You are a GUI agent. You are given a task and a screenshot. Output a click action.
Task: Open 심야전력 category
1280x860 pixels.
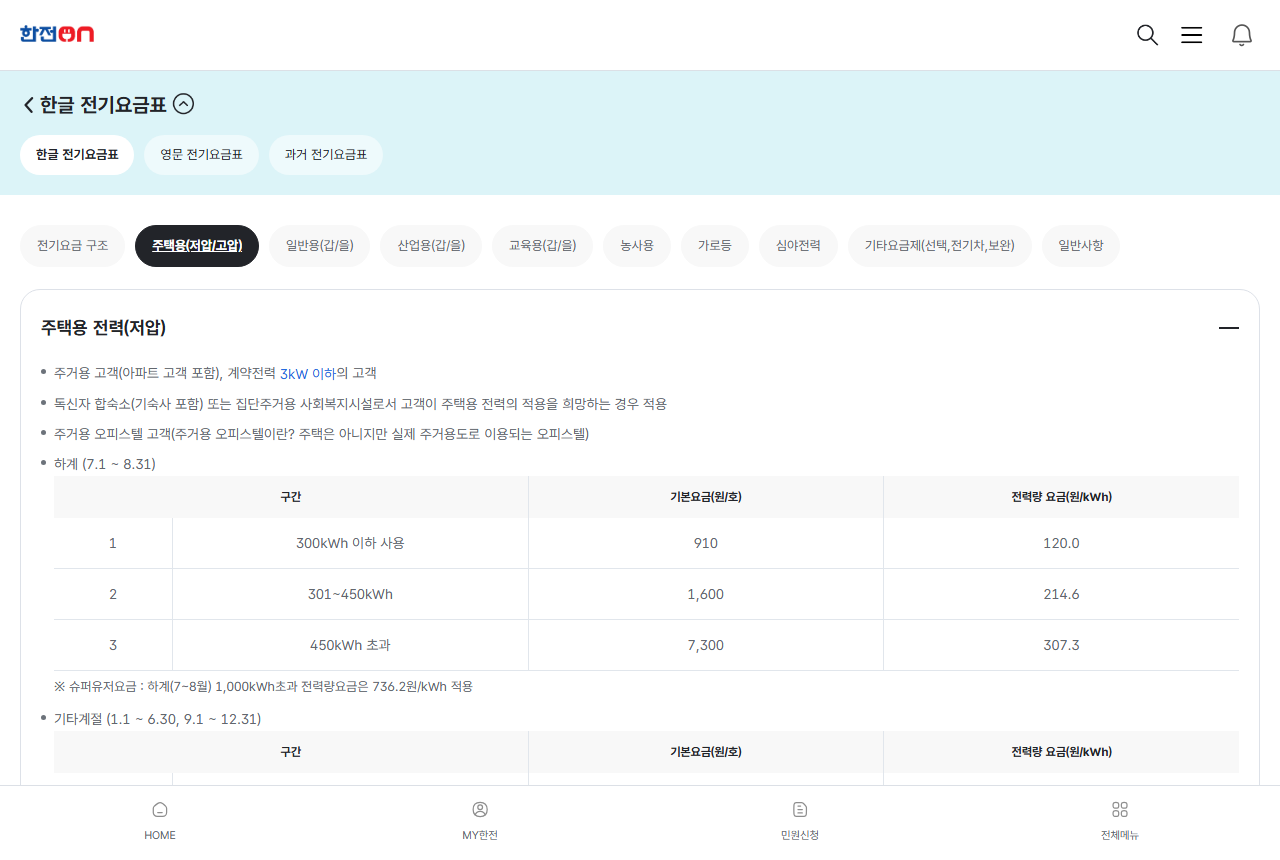[799, 246]
